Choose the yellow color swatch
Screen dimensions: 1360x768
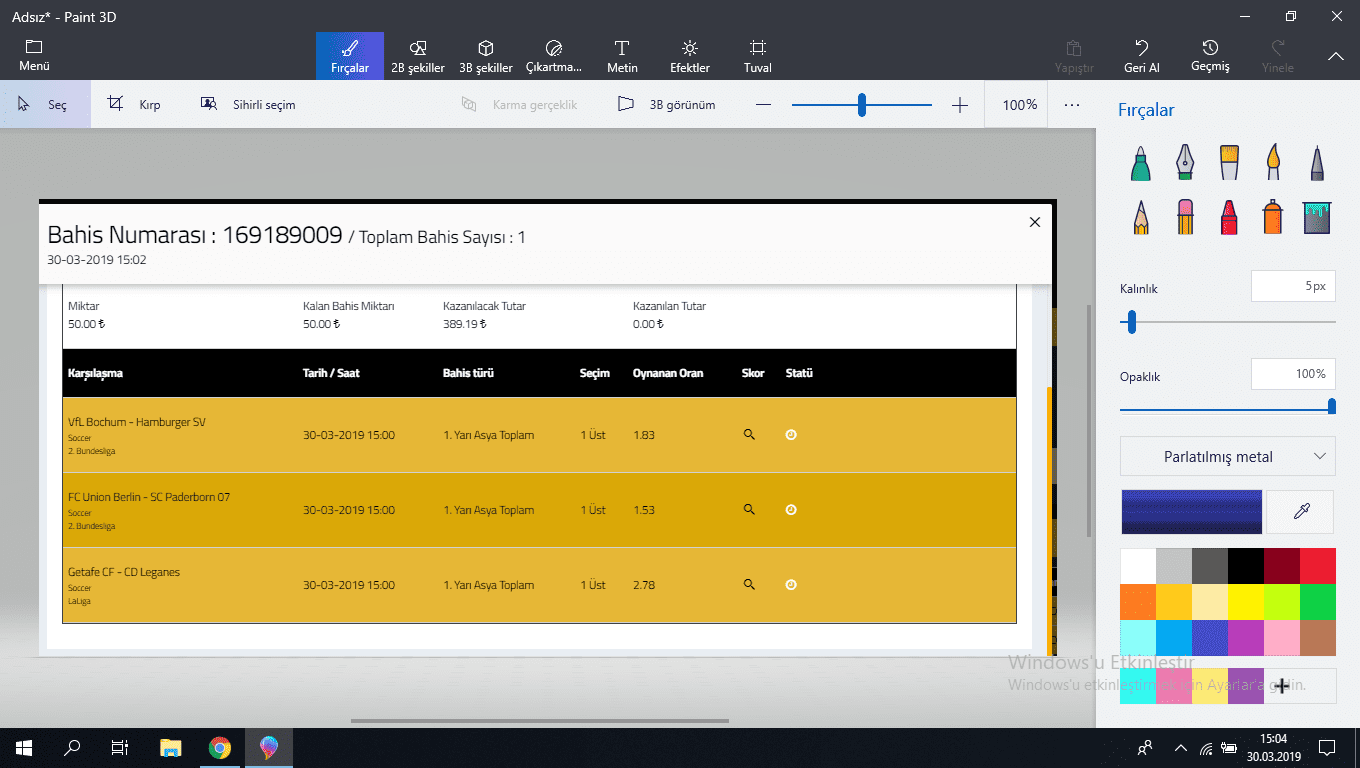1246,602
